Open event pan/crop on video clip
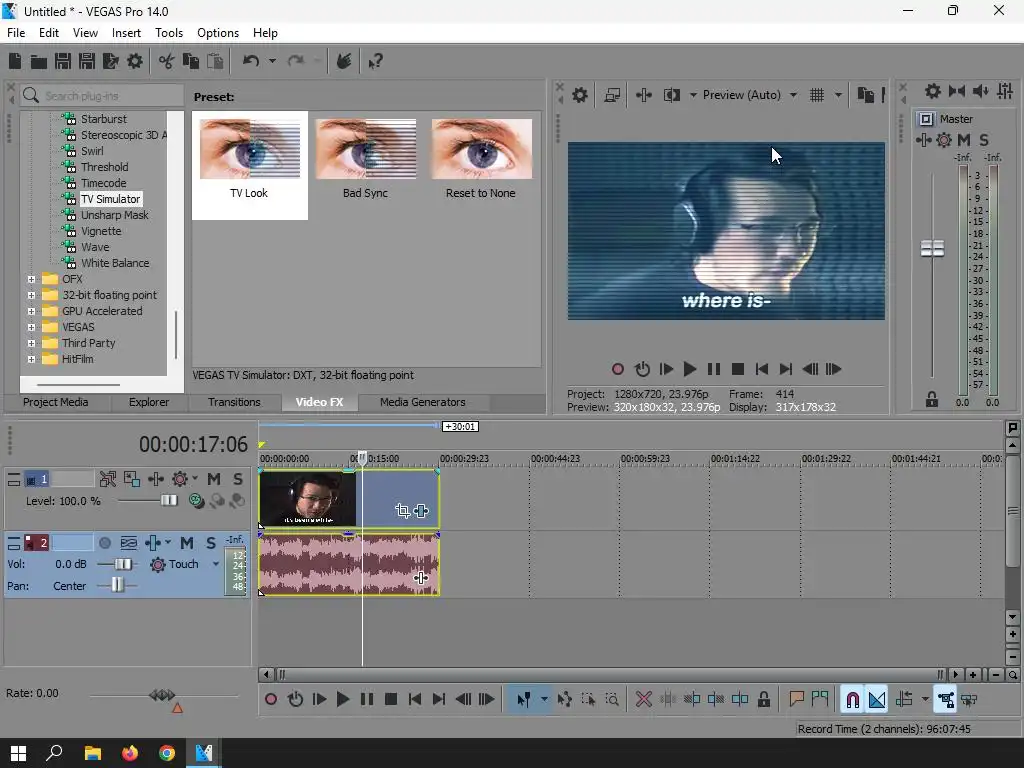The image size is (1024, 768). [x=402, y=511]
